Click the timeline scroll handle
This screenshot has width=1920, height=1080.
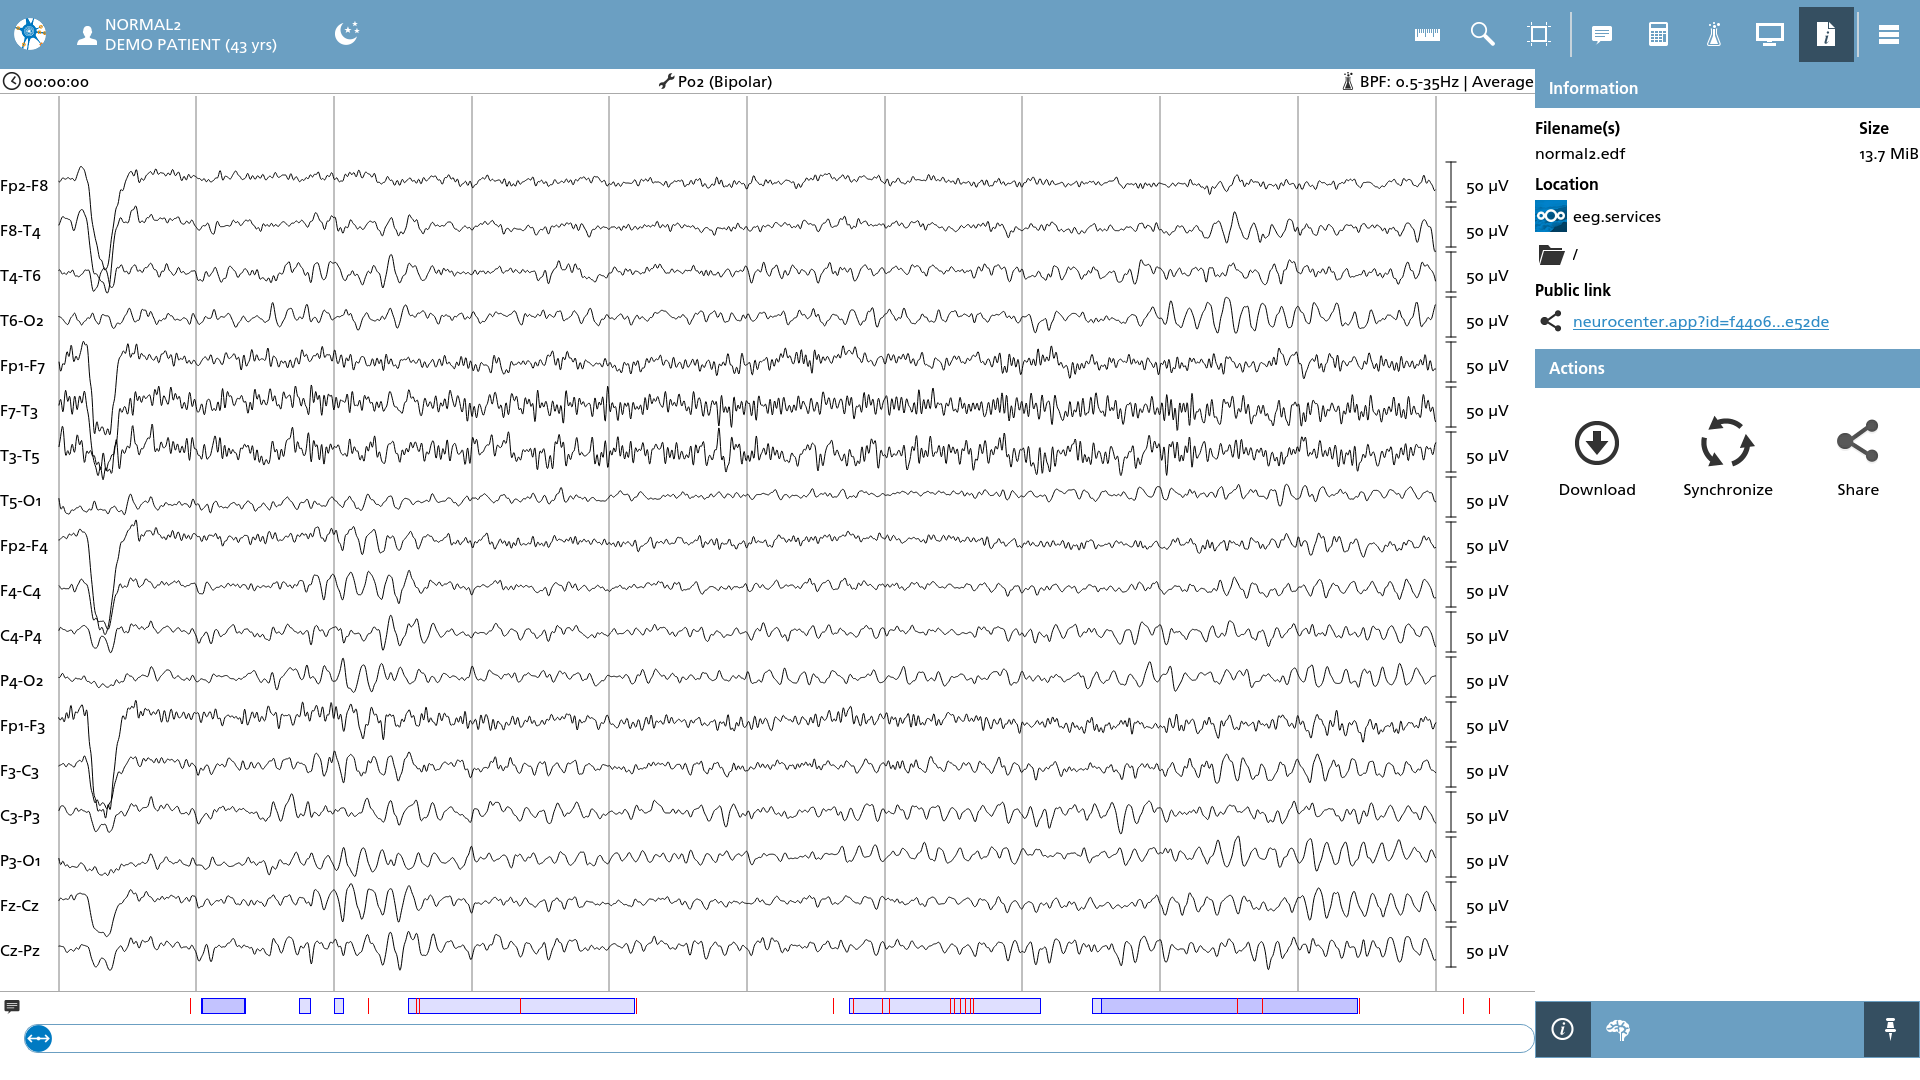[38, 1038]
